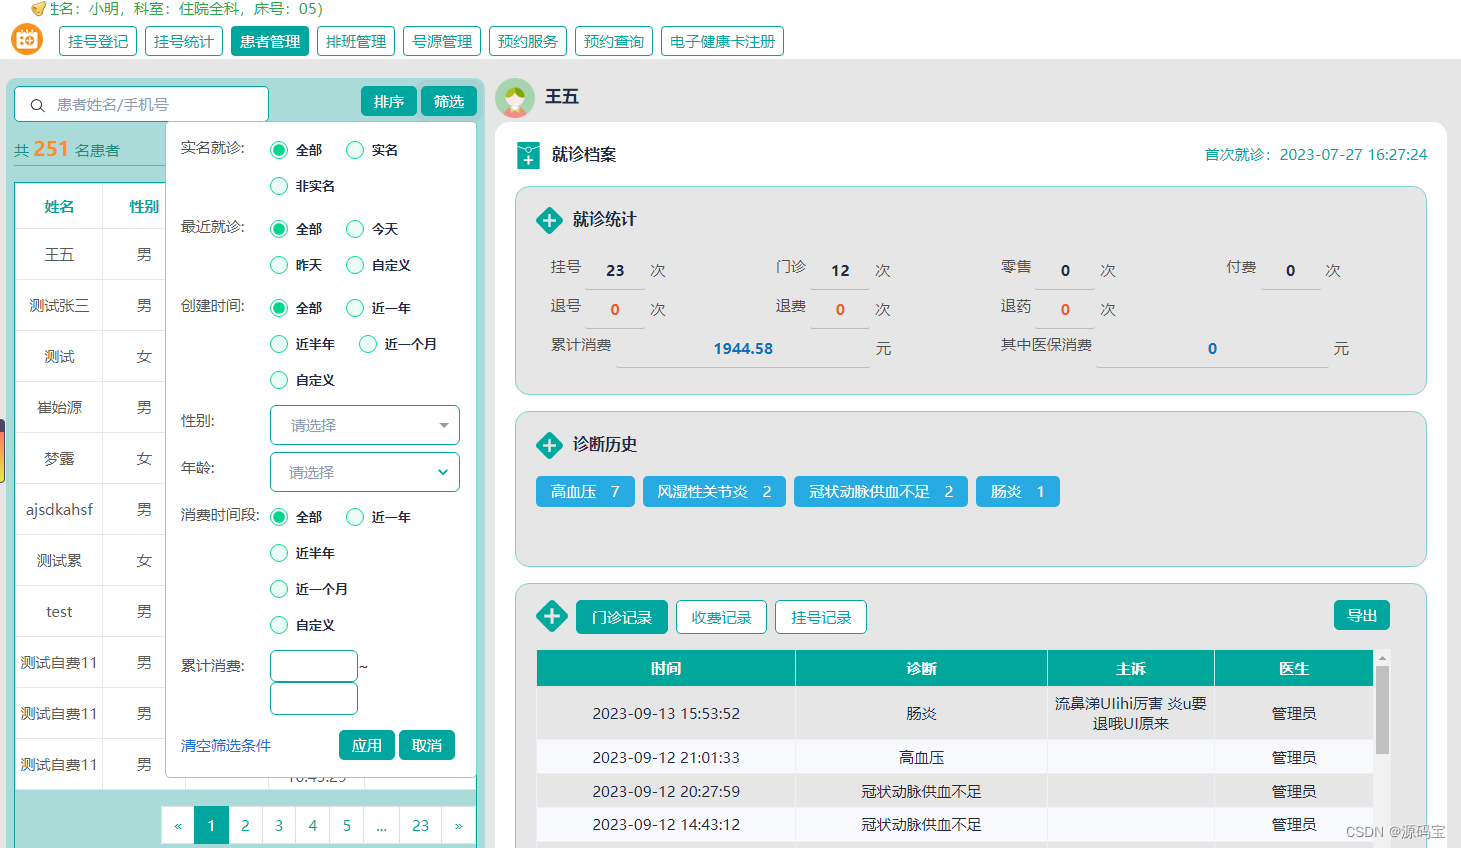Viewport: 1461px width, 848px height.
Task: Click the 清空筛选条件 link
Action: click(226, 745)
